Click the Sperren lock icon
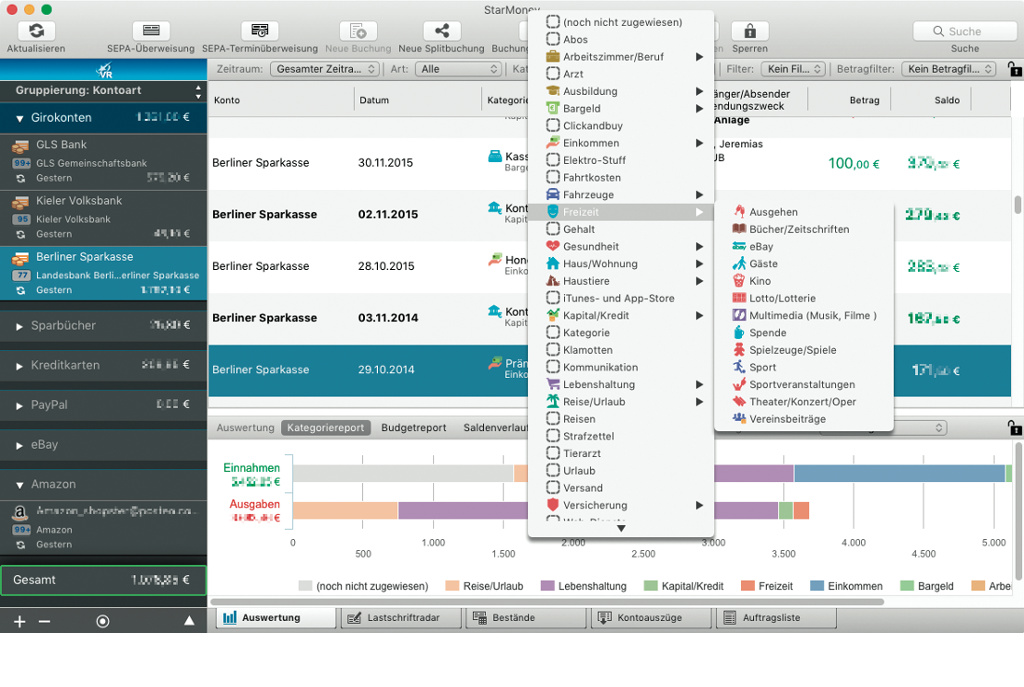Screen dimensions: 1024x687 click(750, 31)
